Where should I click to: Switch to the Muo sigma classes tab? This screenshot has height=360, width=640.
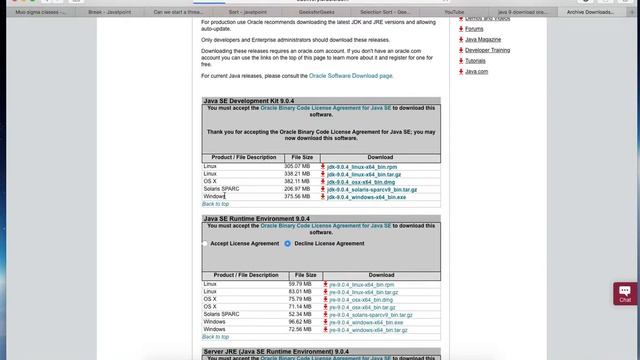[40, 12]
